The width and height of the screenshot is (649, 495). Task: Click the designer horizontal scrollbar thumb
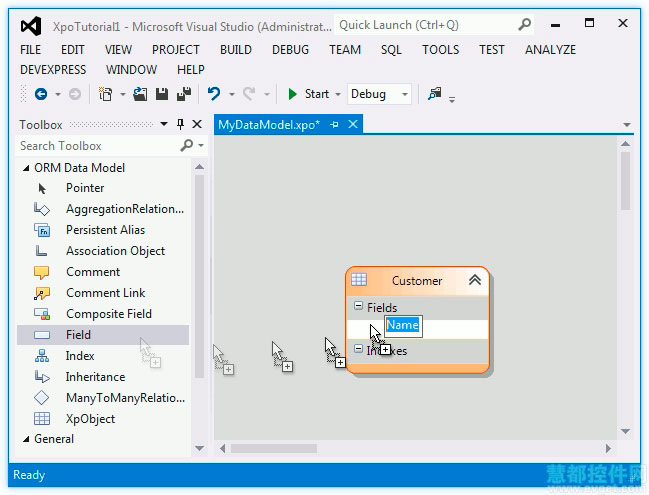[274, 449]
